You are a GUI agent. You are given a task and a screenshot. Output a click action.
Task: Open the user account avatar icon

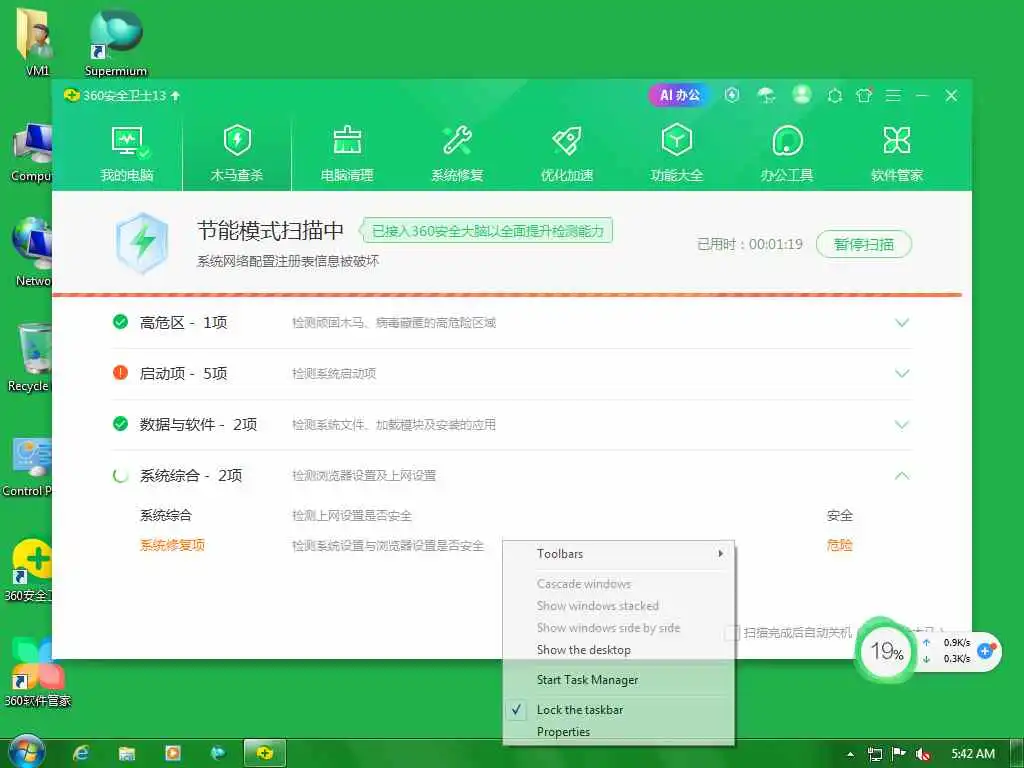(x=802, y=95)
